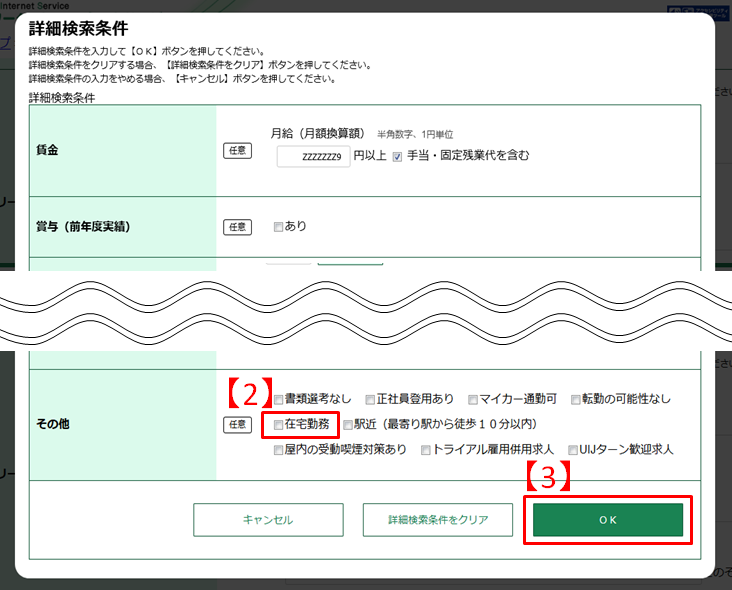Toggle 手当・固定残業代を含む checkbox

coord(397,157)
